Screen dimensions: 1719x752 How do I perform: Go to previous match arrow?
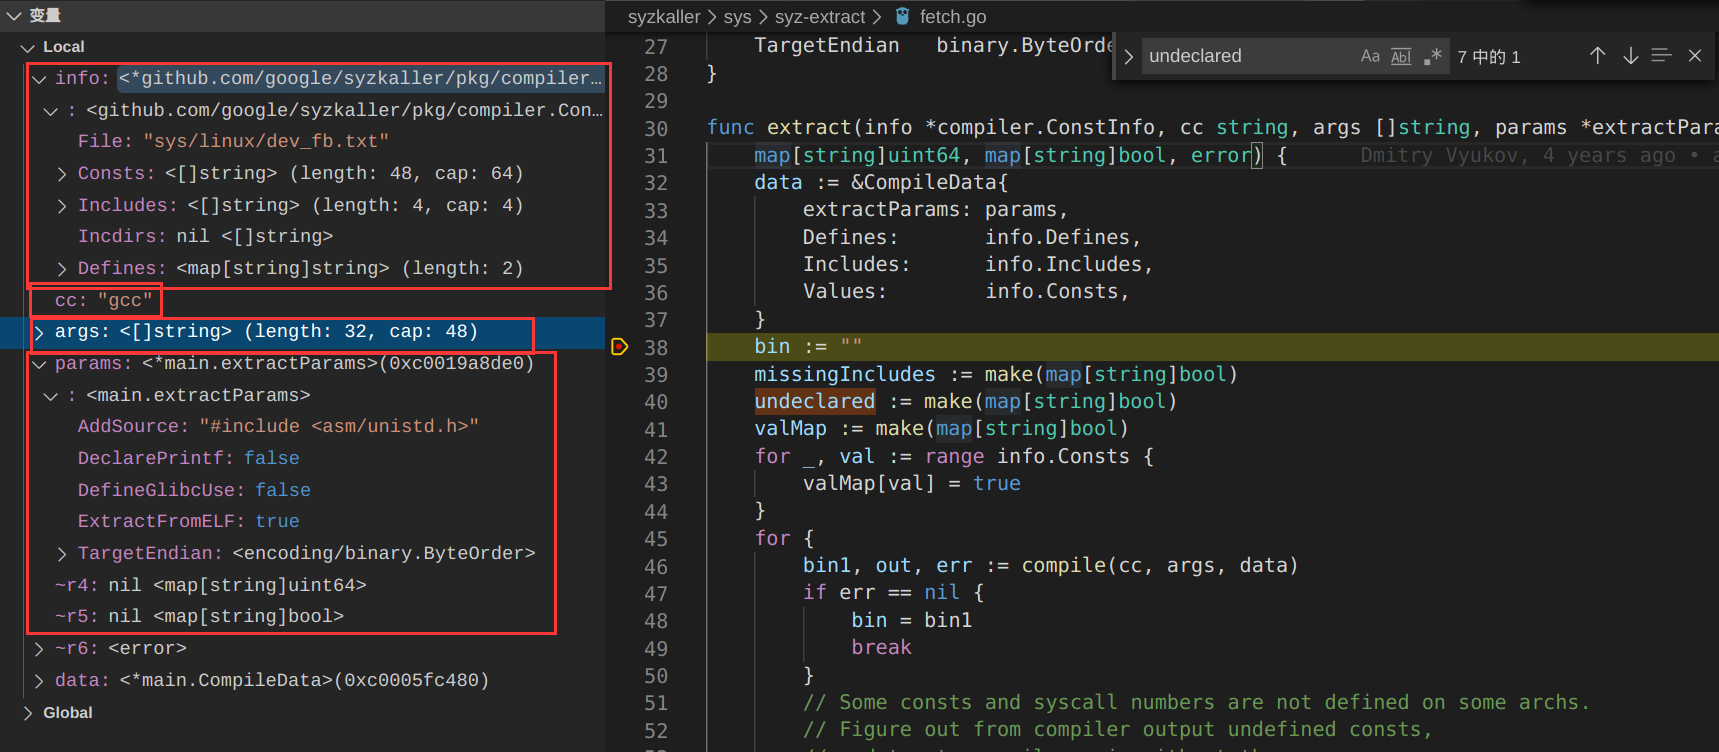[x=1597, y=56]
